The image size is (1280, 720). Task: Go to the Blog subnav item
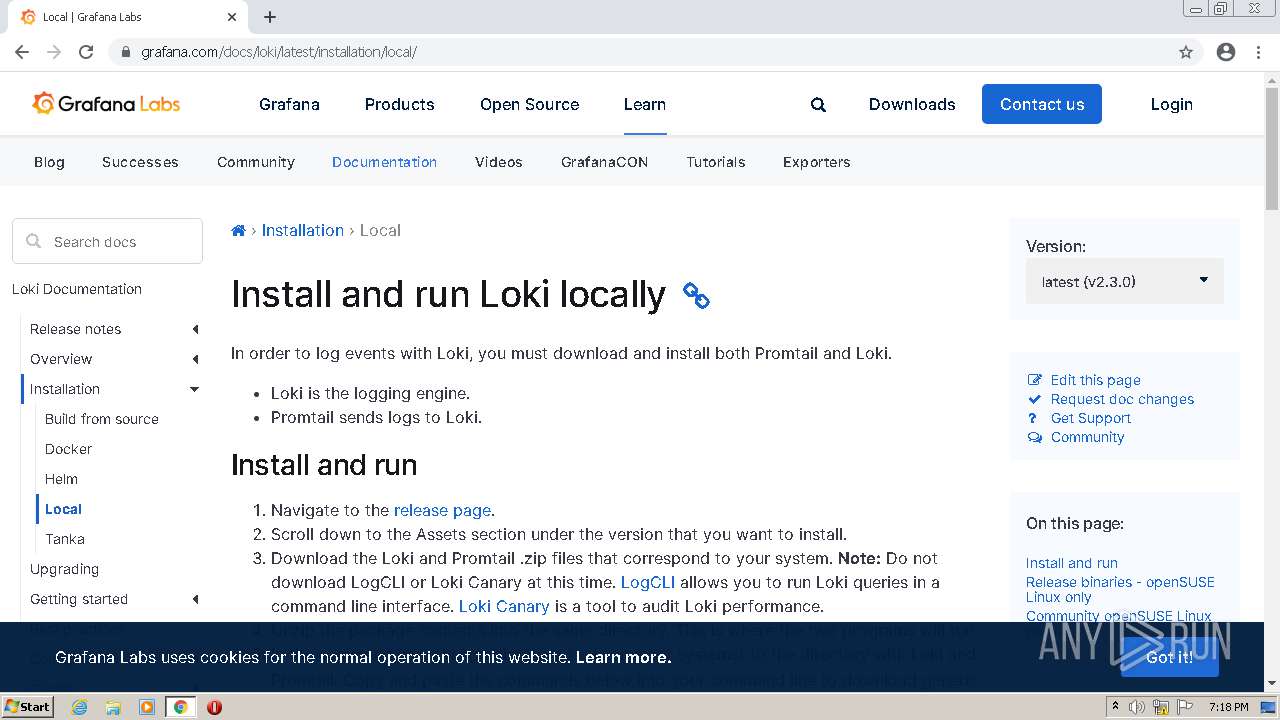[x=49, y=162]
